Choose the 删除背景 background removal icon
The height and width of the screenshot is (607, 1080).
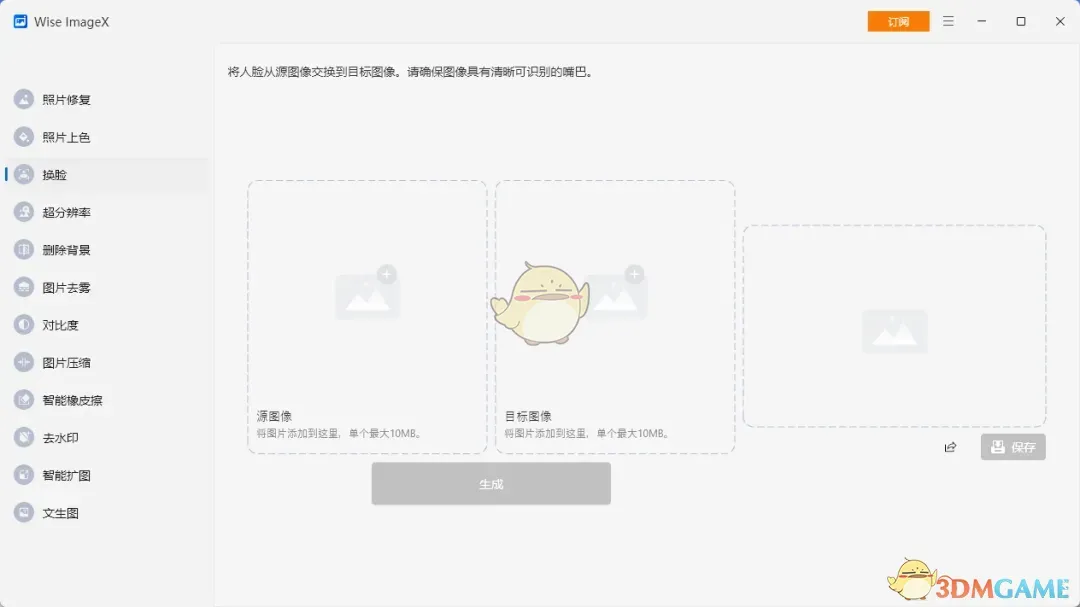24,250
